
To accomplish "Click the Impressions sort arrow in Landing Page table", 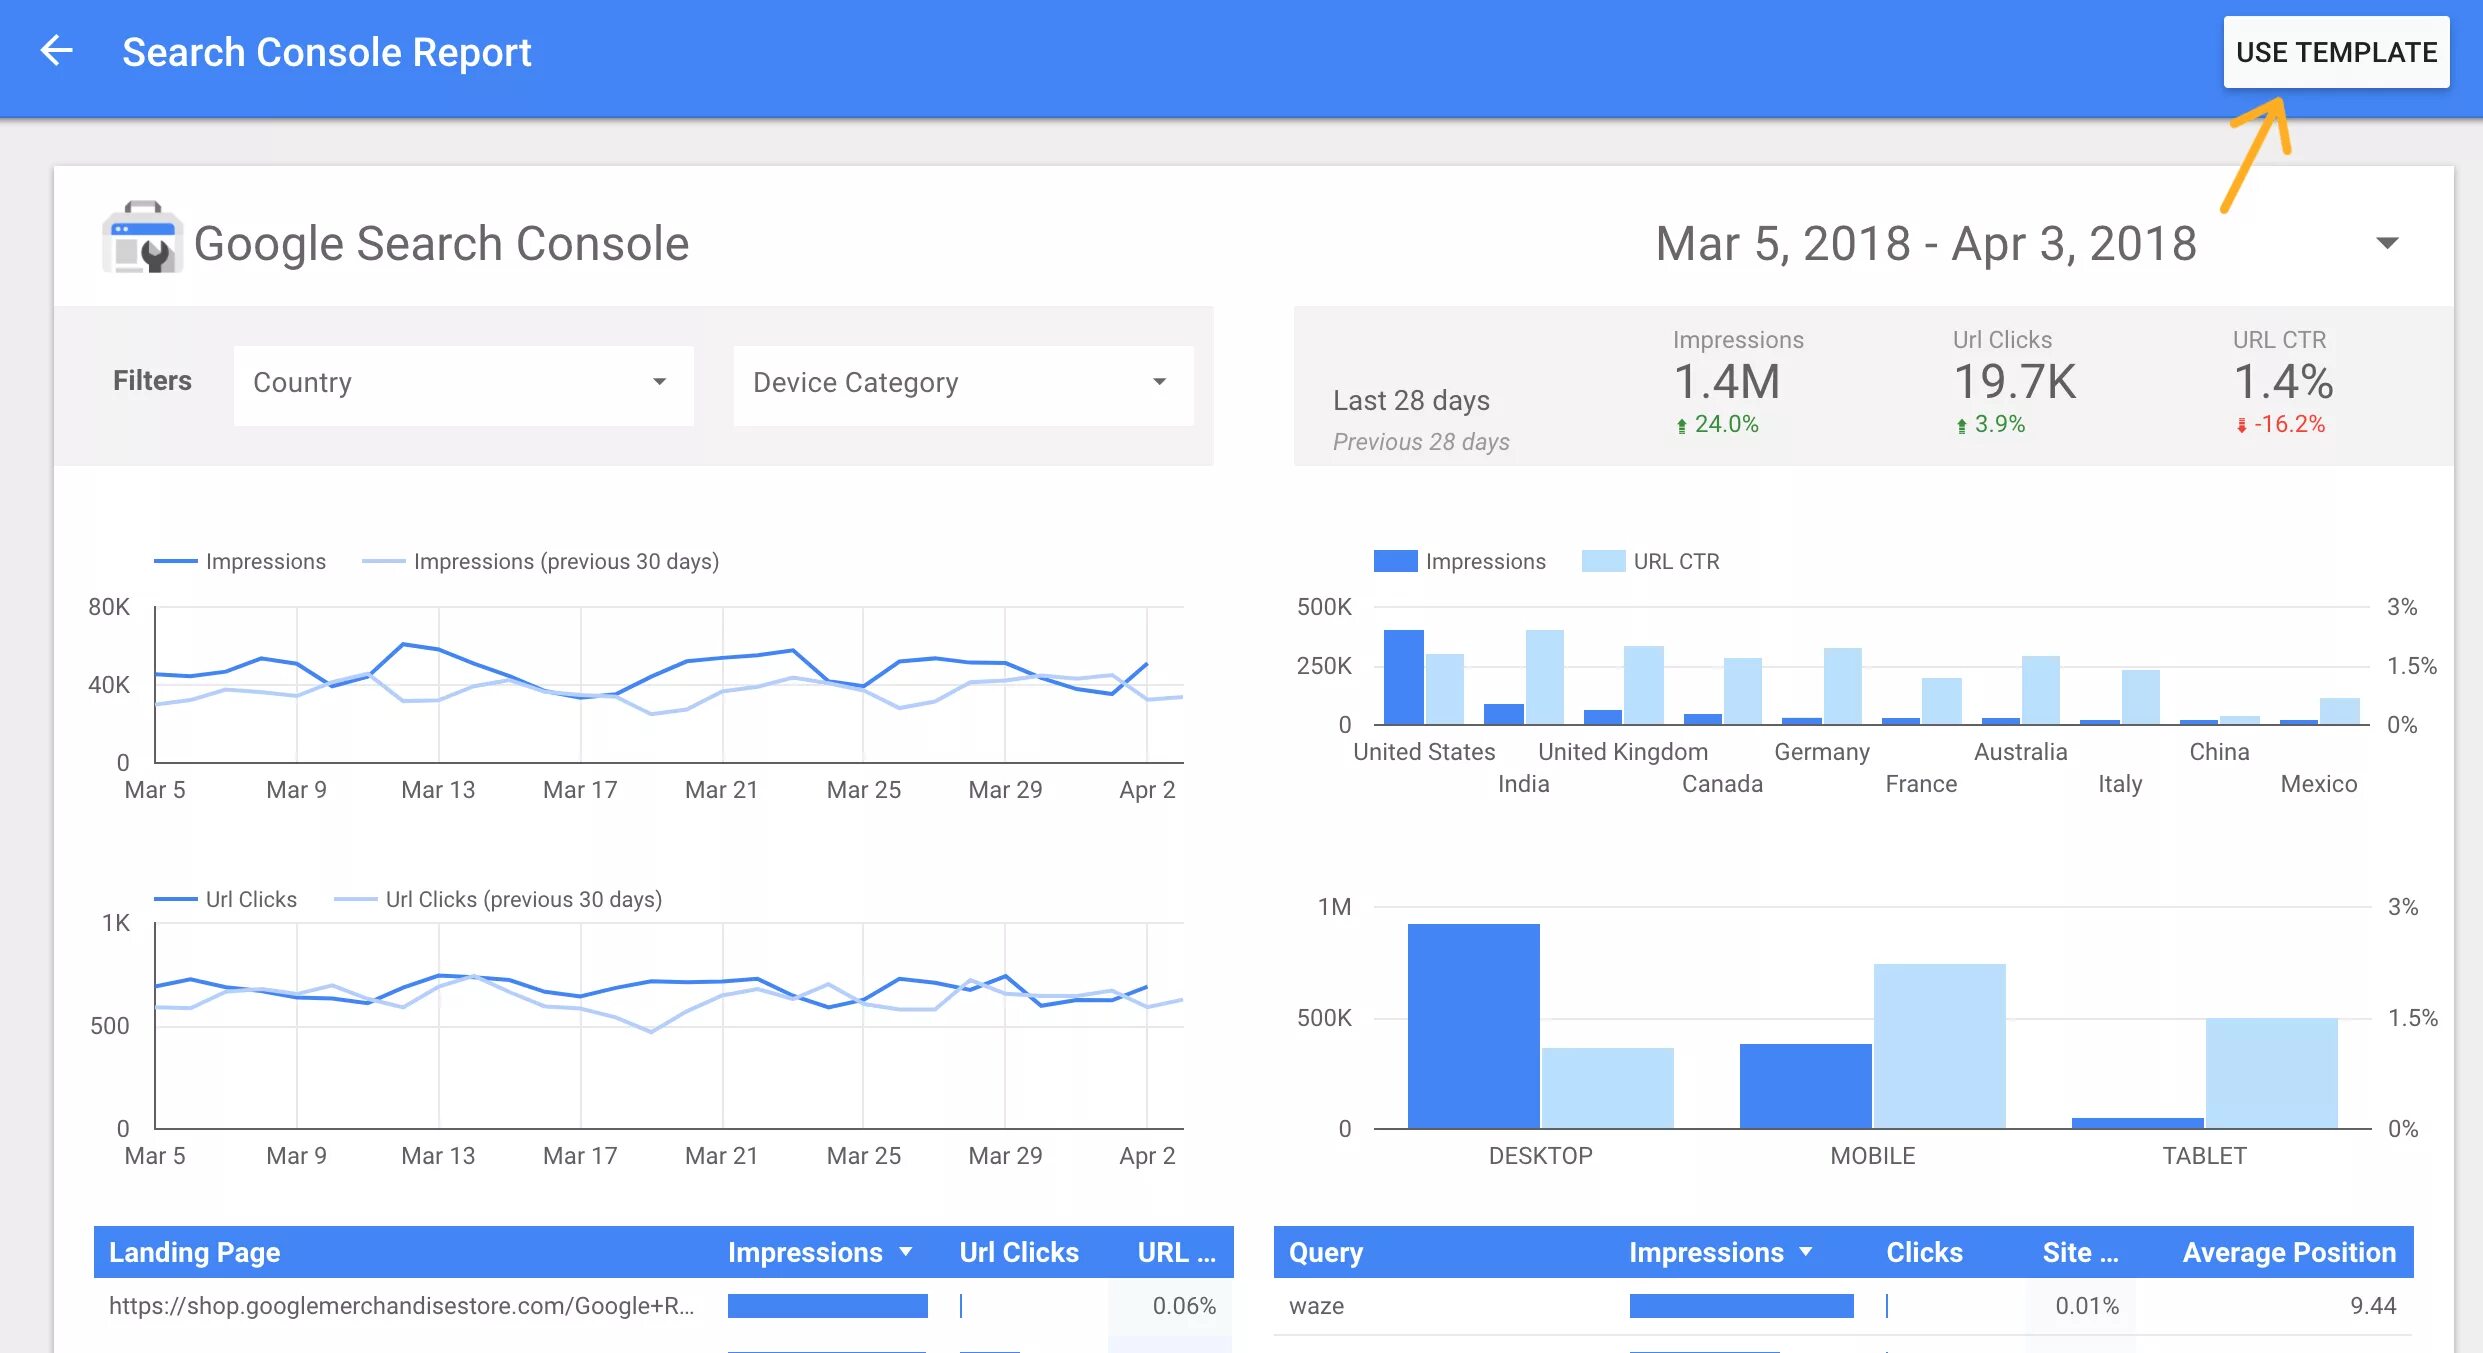I will coord(906,1252).
